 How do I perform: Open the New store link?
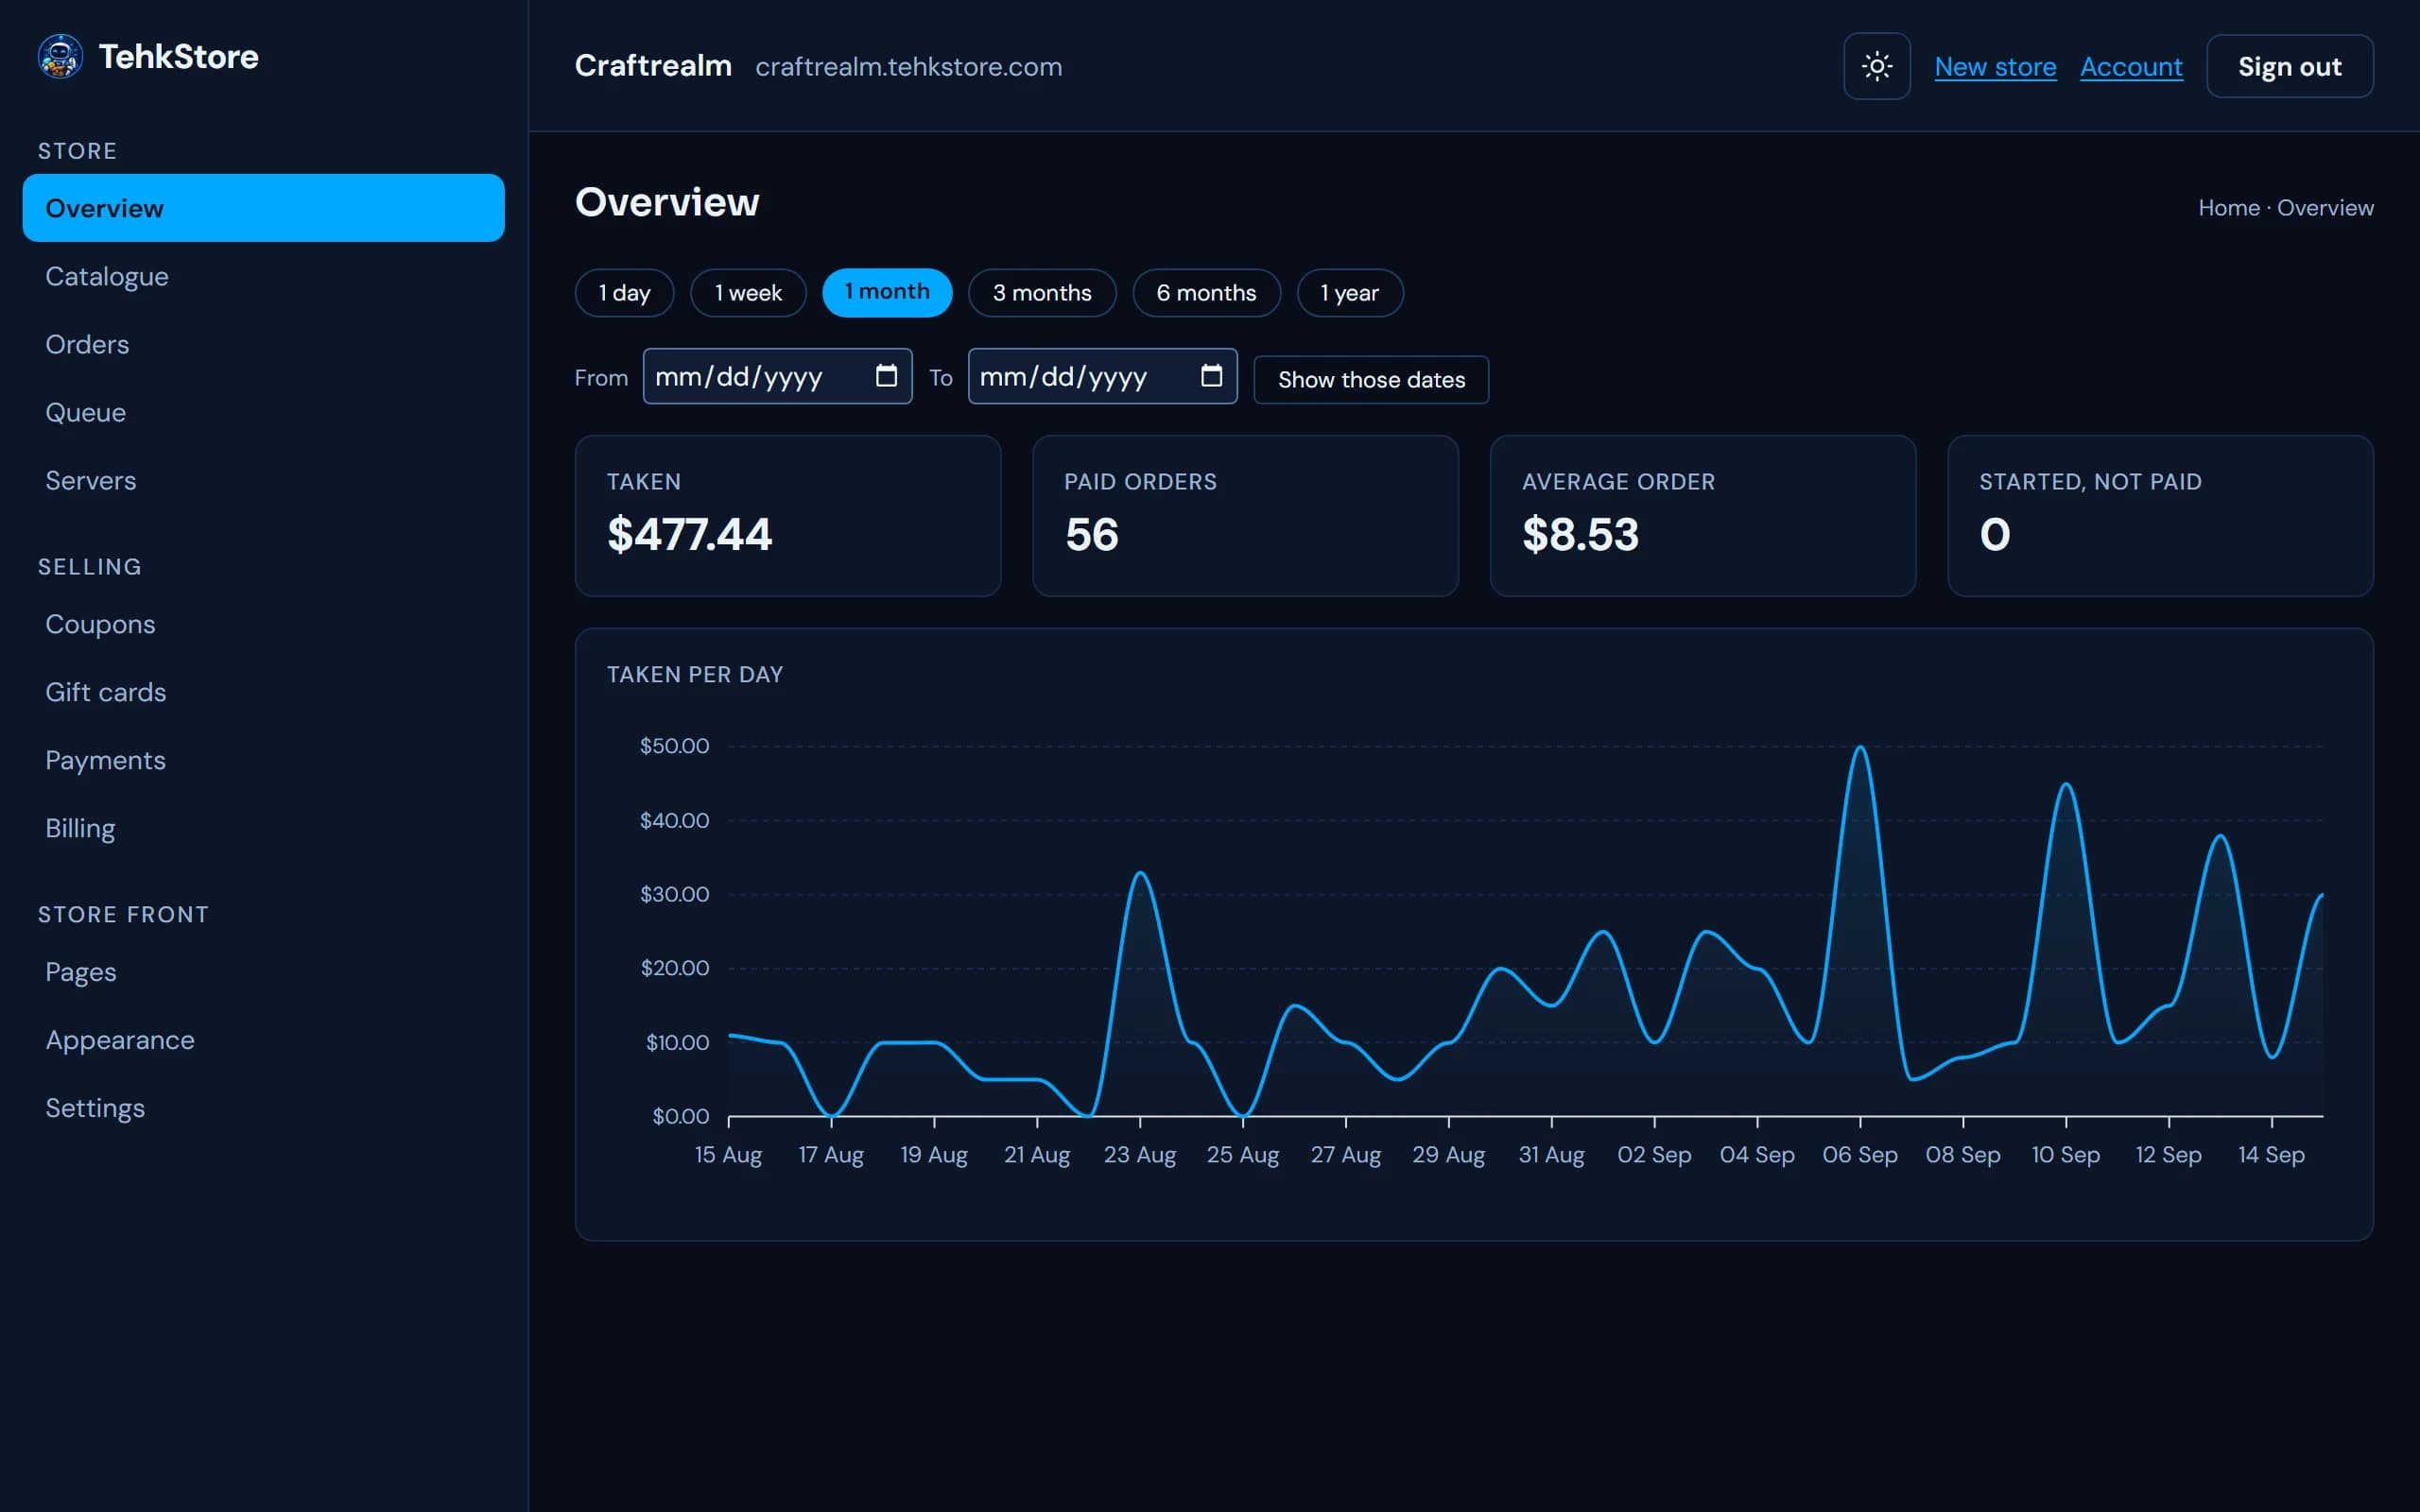(1995, 66)
